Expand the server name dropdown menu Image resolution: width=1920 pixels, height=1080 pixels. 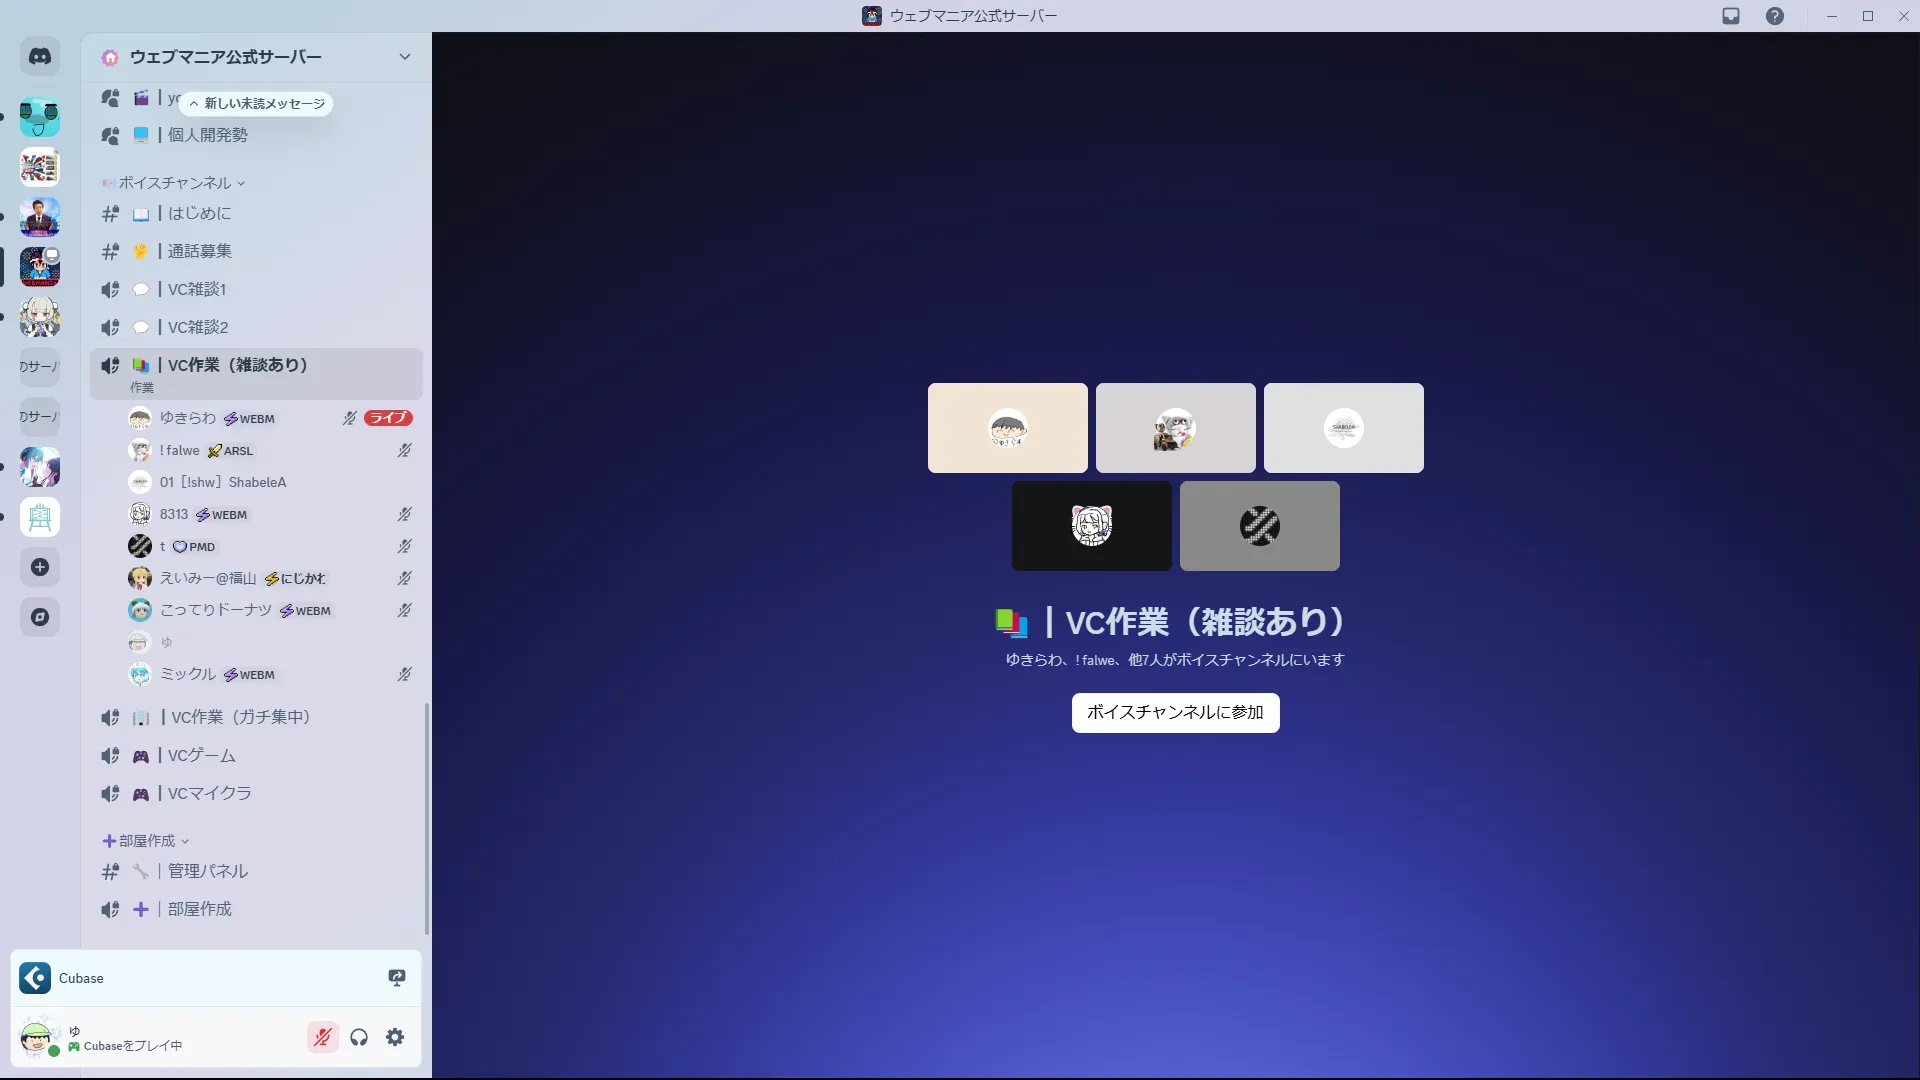(x=404, y=57)
